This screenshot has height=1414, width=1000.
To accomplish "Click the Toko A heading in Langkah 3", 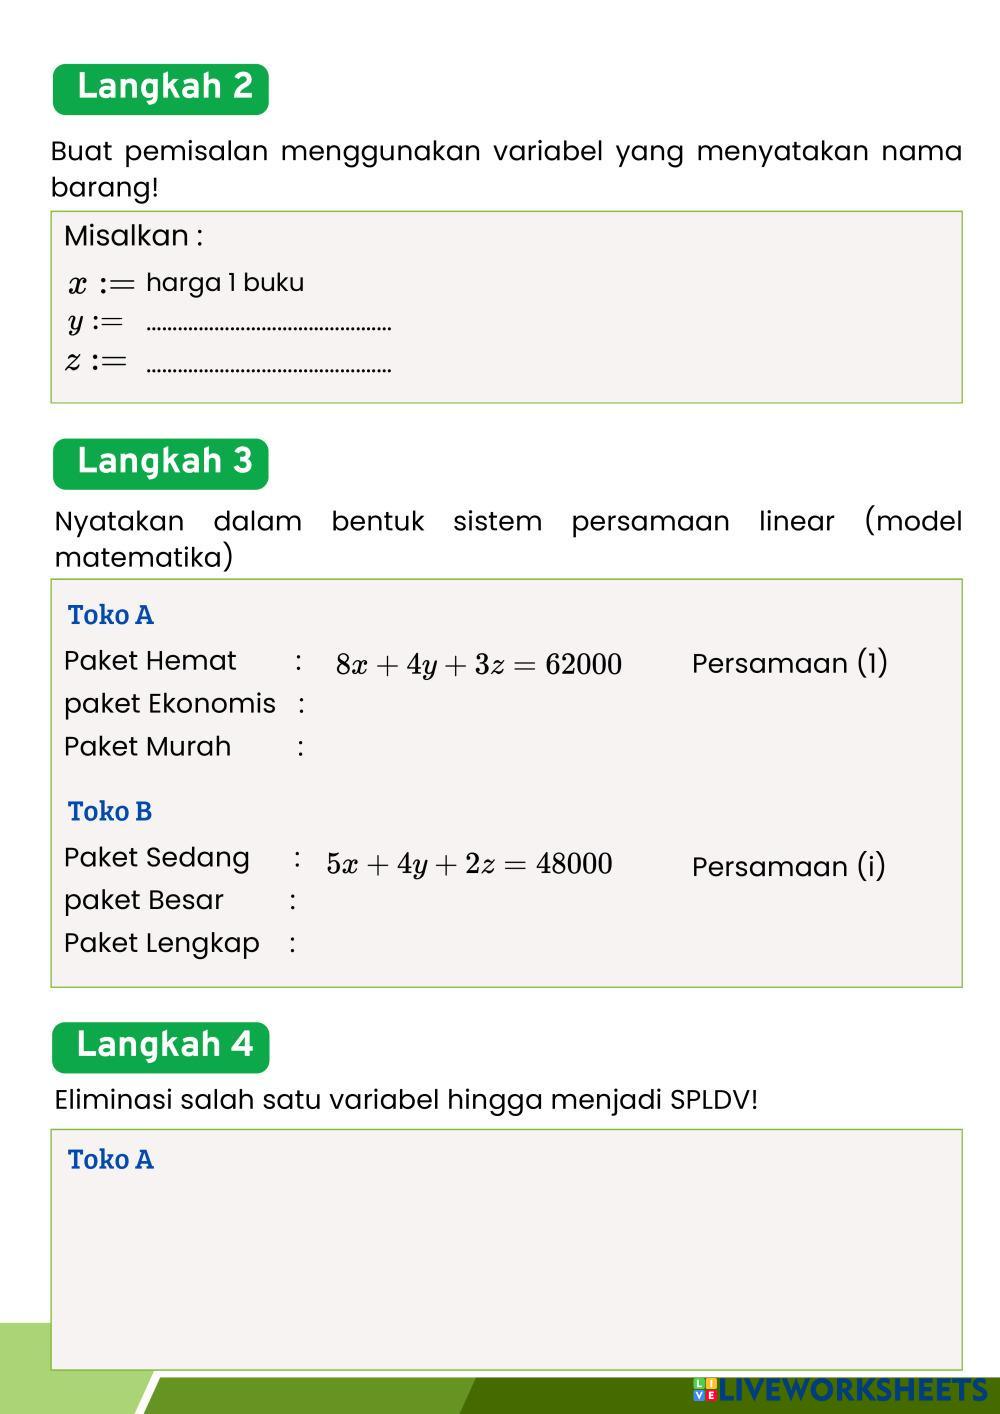I will [x=111, y=615].
